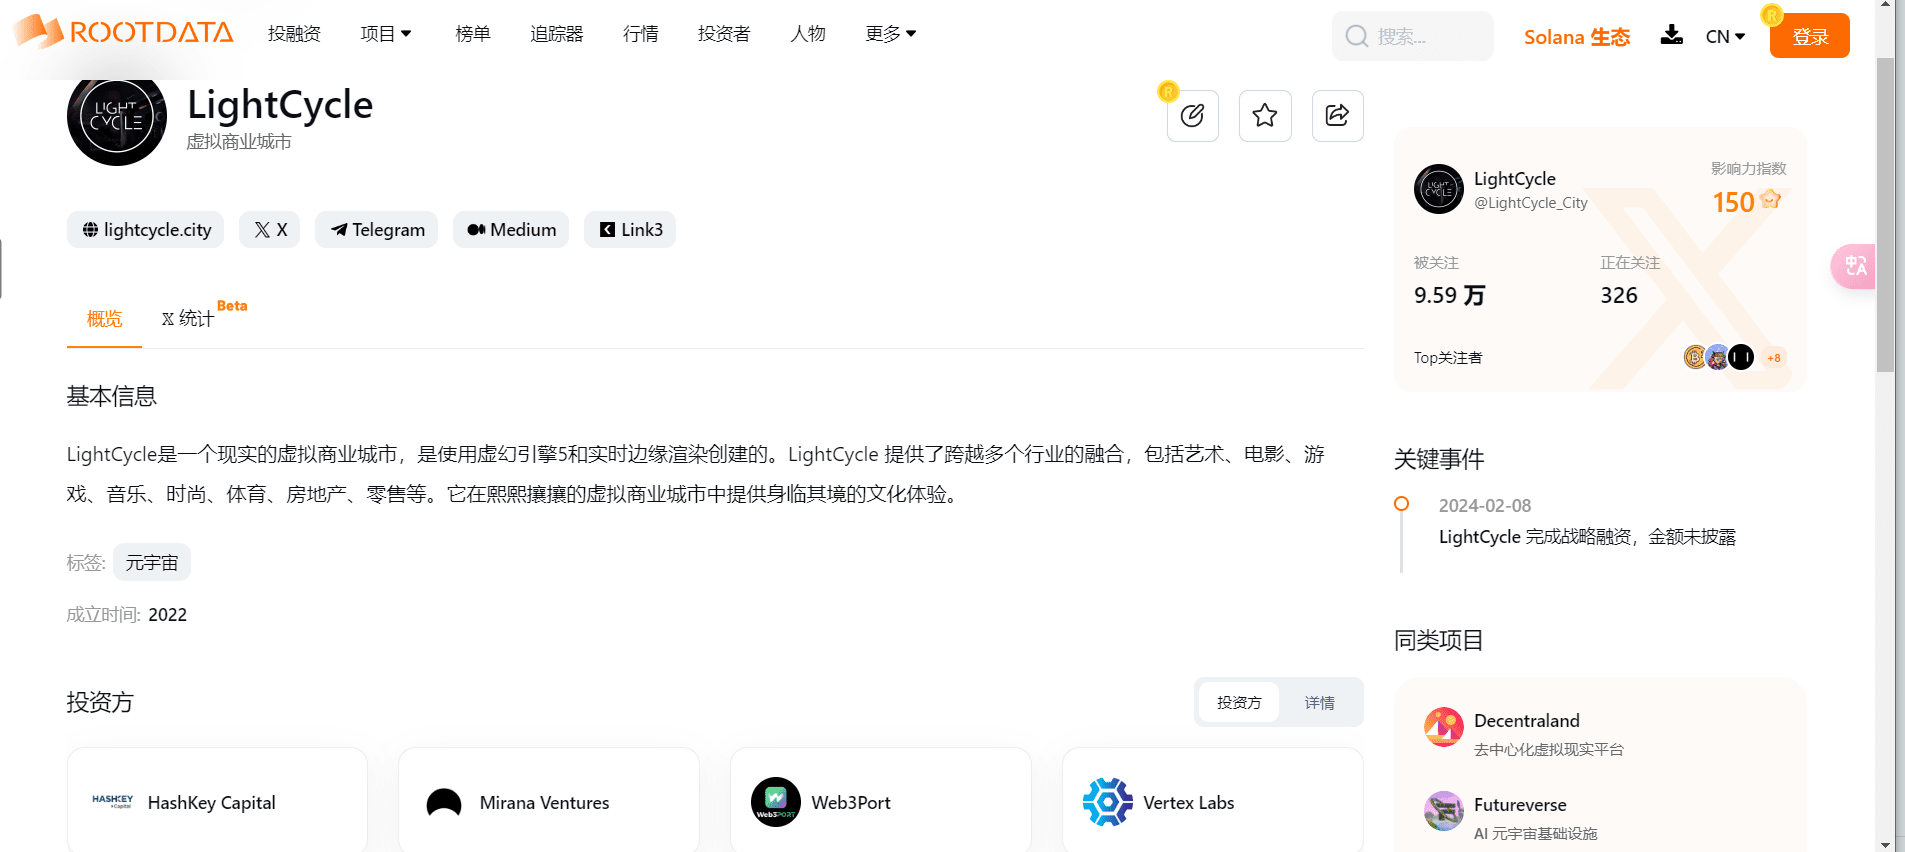Switch to 详情 view toggle
This screenshot has width=1905, height=852.
point(1319,703)
